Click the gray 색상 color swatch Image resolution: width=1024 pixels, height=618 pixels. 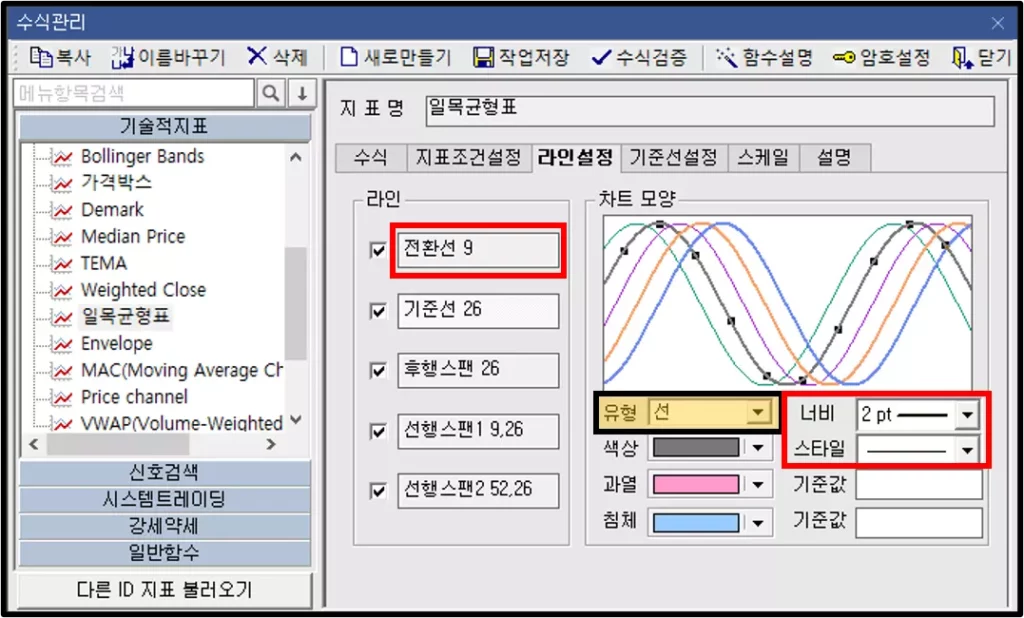point(696,447)
